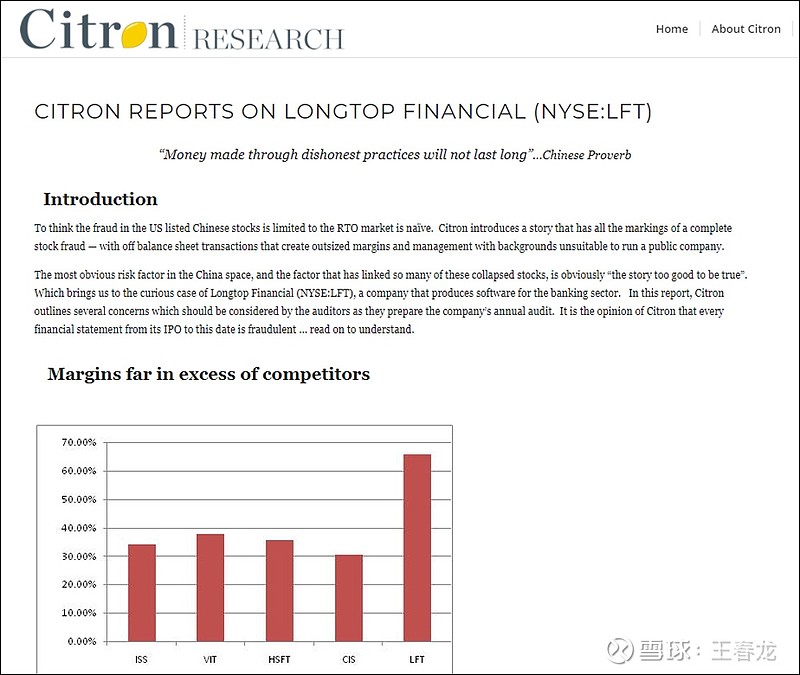Click the Chinese Proverb quote line

click(x=395, y=155)
